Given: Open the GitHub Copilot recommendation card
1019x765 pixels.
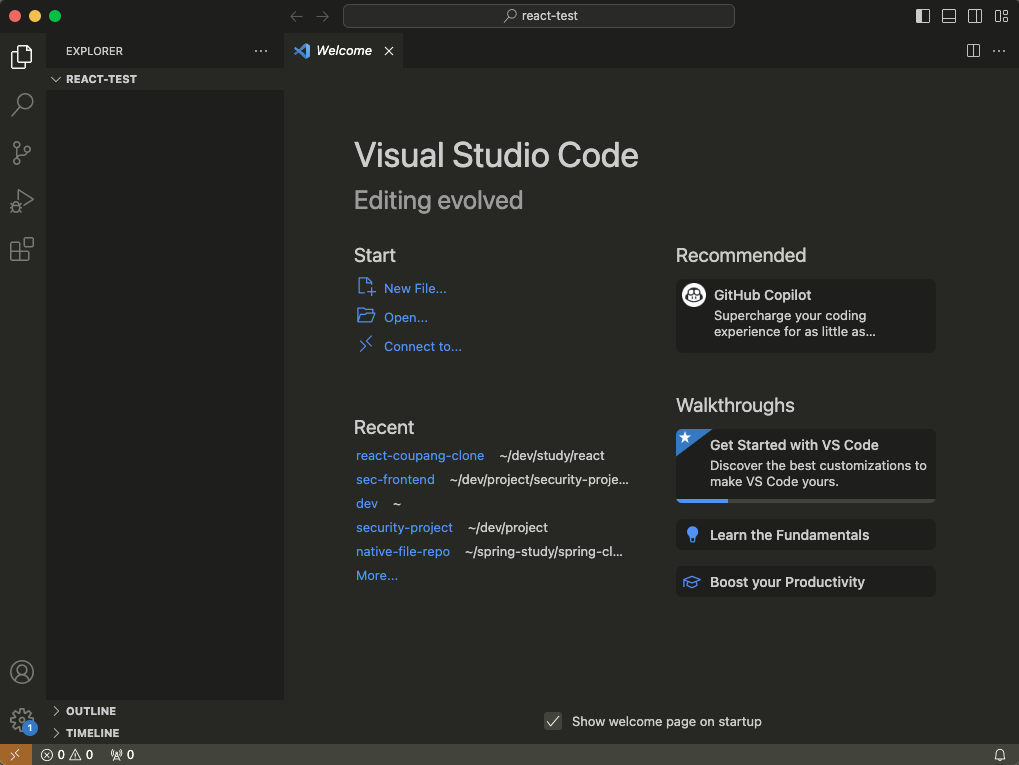Looking at the screenshot, I should pyautogui.click(x=805, y=316).
